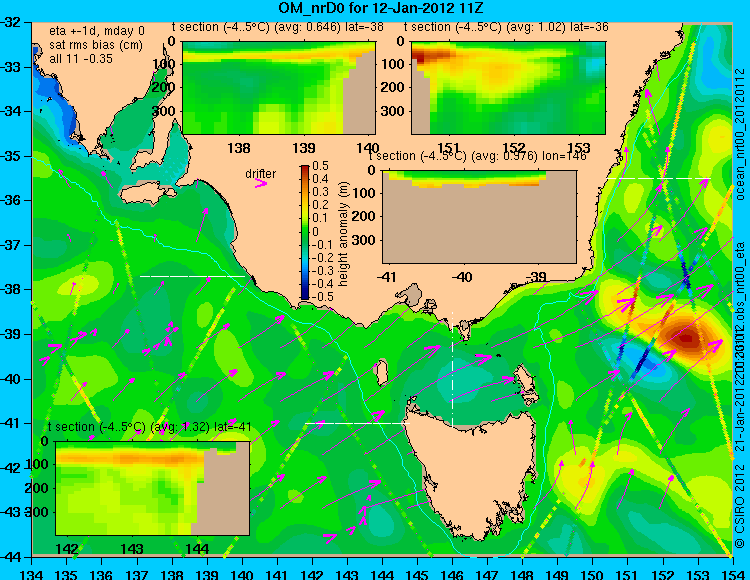Click the magenta drifter arrow legend symbol
Screen dimensions: 750x580
[x=261, y=183]
